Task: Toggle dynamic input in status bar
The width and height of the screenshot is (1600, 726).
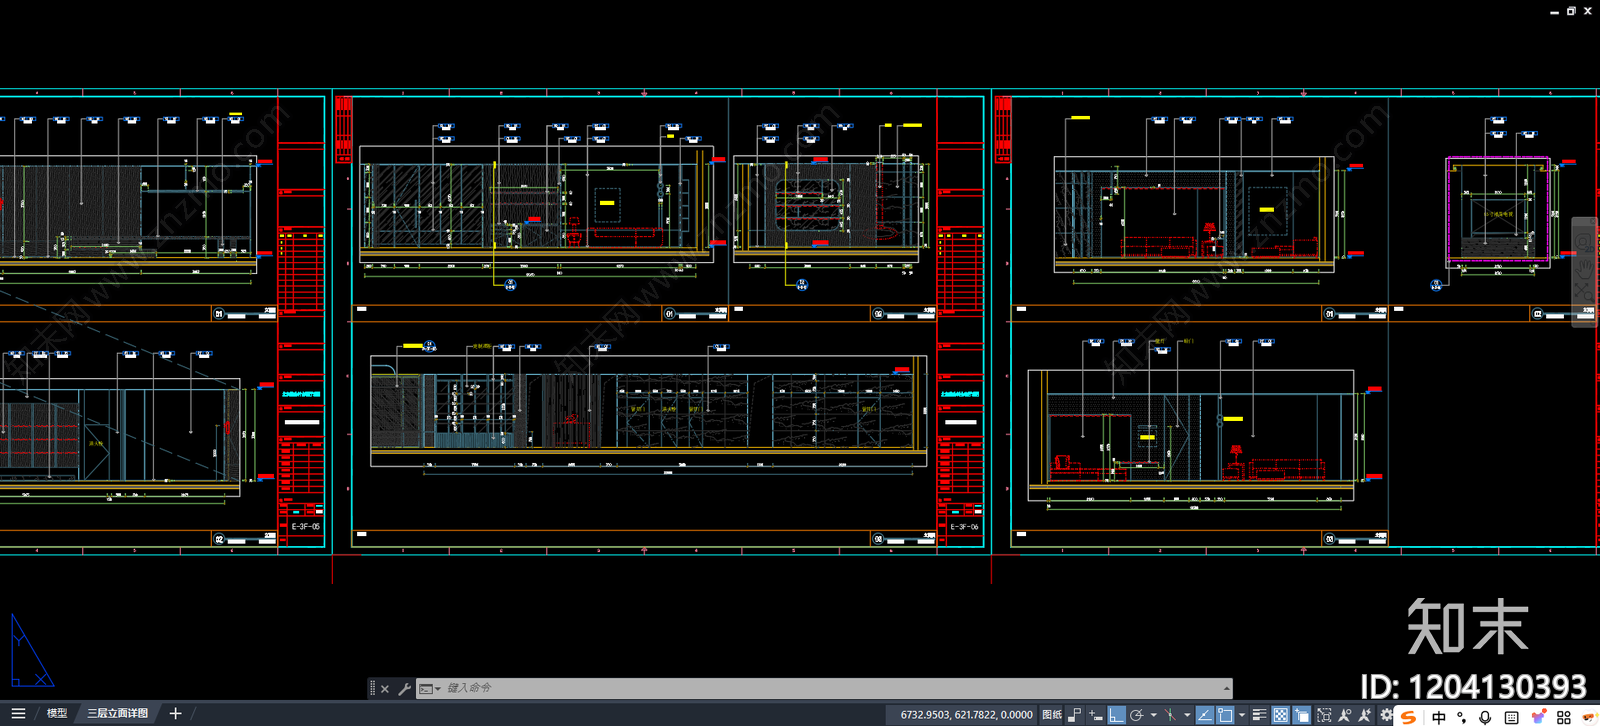Action: [x=1096, y=715]
